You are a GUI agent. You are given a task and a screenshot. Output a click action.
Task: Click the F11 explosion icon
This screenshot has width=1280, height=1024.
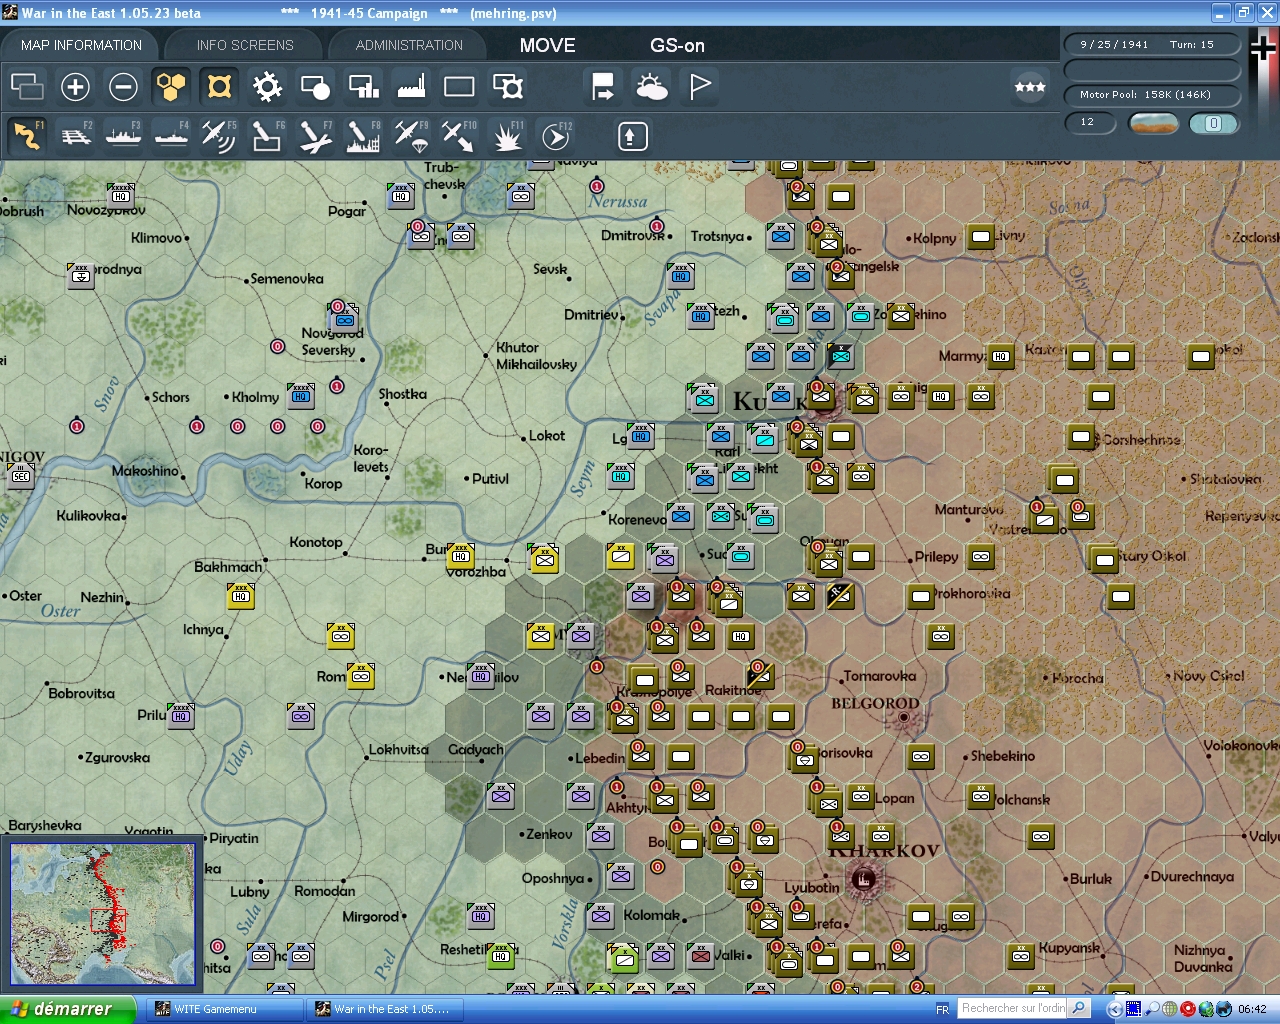tap(507, 136)
